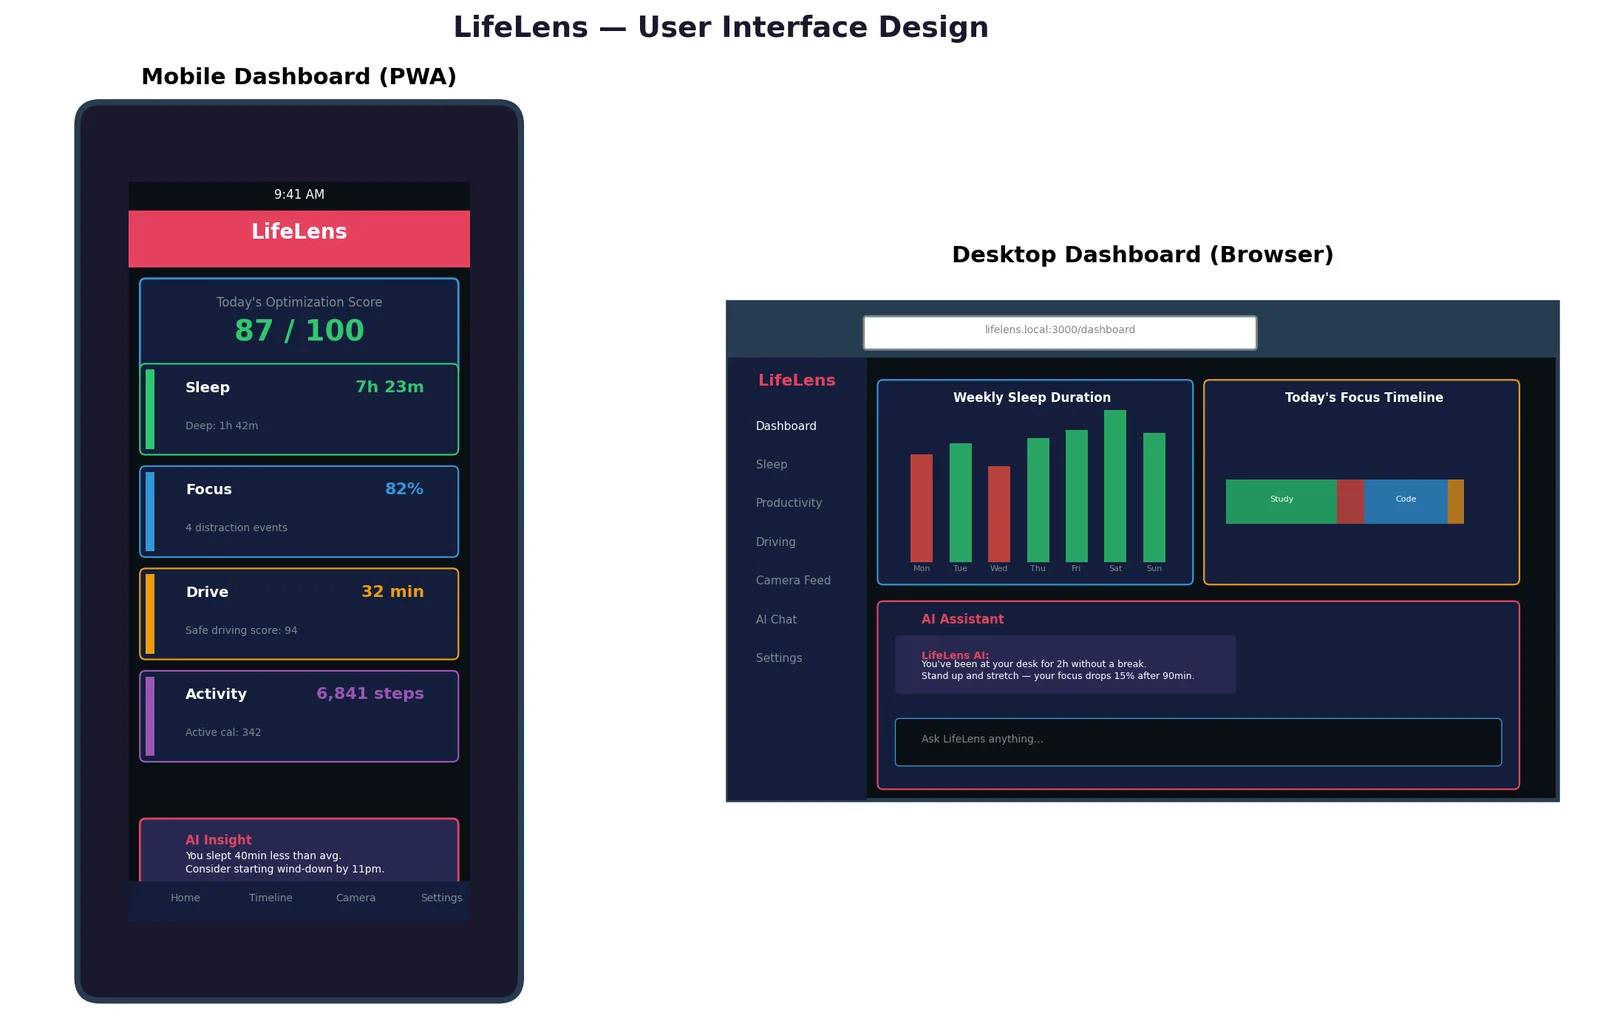Click the 6,841 steps value
The image size is (1600, 1021).
pos(370,694)
